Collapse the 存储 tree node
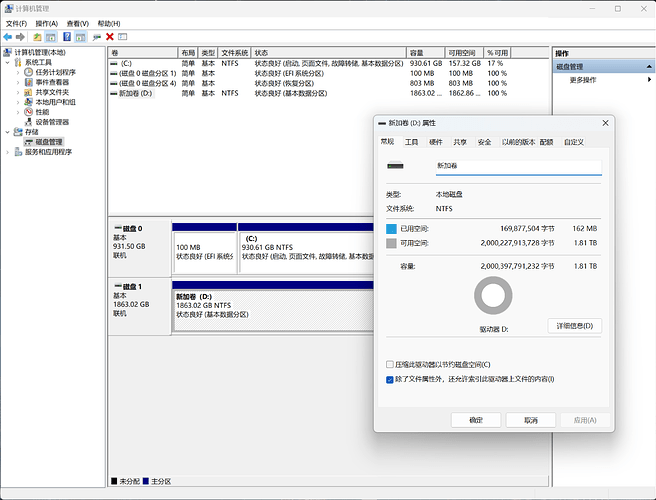 click(9, 132)
